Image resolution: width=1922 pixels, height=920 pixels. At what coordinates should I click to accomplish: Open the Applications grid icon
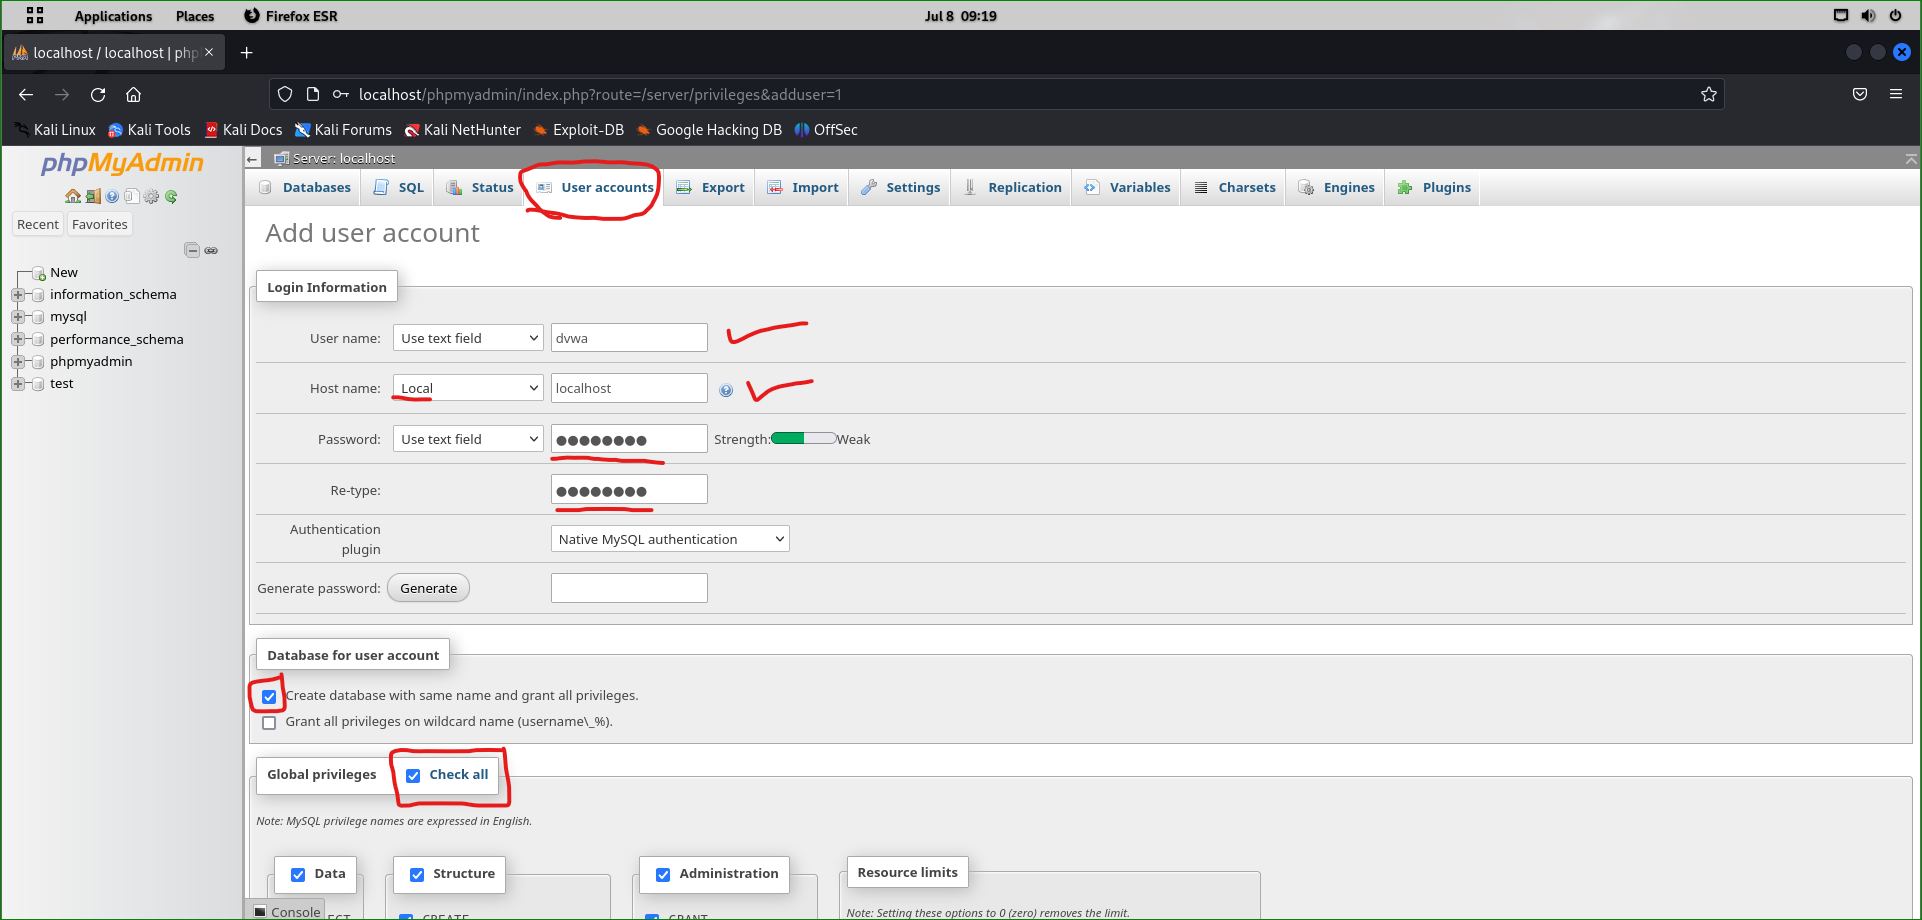tap(35, 15)
